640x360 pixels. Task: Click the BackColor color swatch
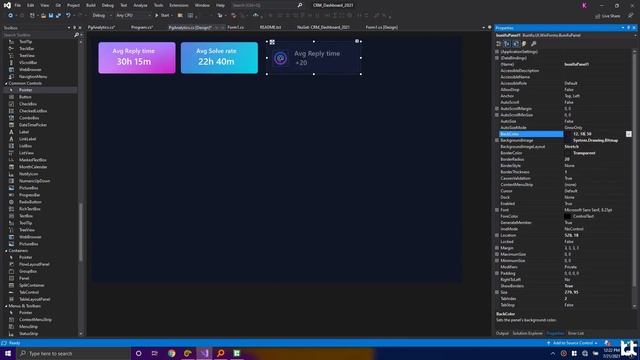coord(568,134)
